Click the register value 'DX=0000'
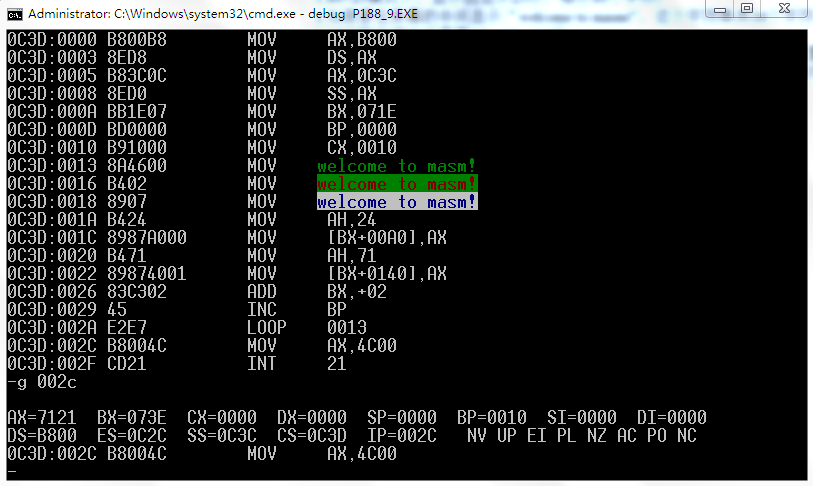 click(312, 418)
